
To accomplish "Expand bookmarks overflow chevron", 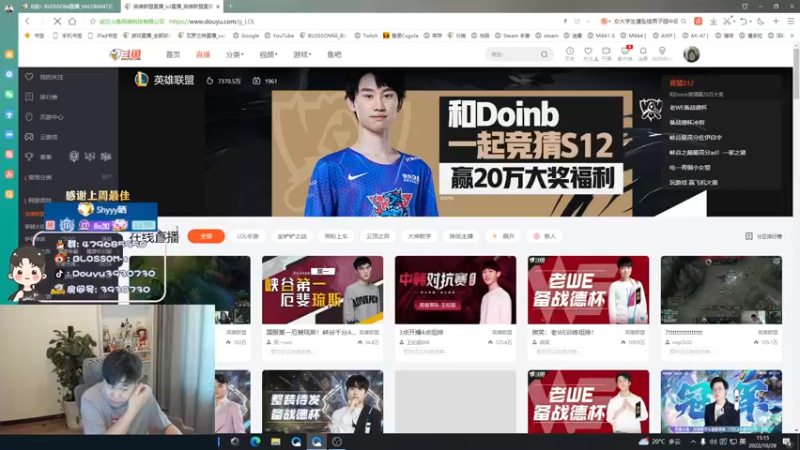I will point(792,36).
